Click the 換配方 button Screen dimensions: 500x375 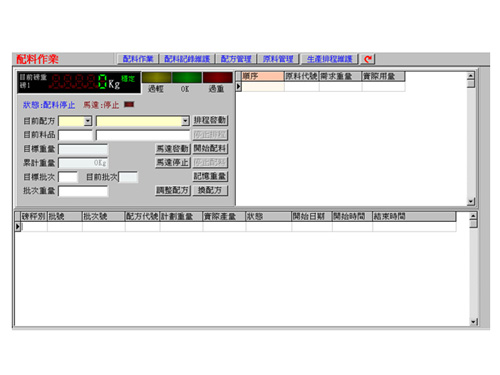210,190
